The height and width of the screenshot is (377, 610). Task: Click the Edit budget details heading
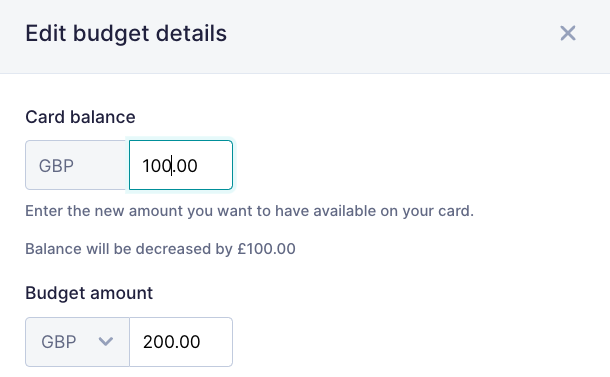(x=126, y=33)
